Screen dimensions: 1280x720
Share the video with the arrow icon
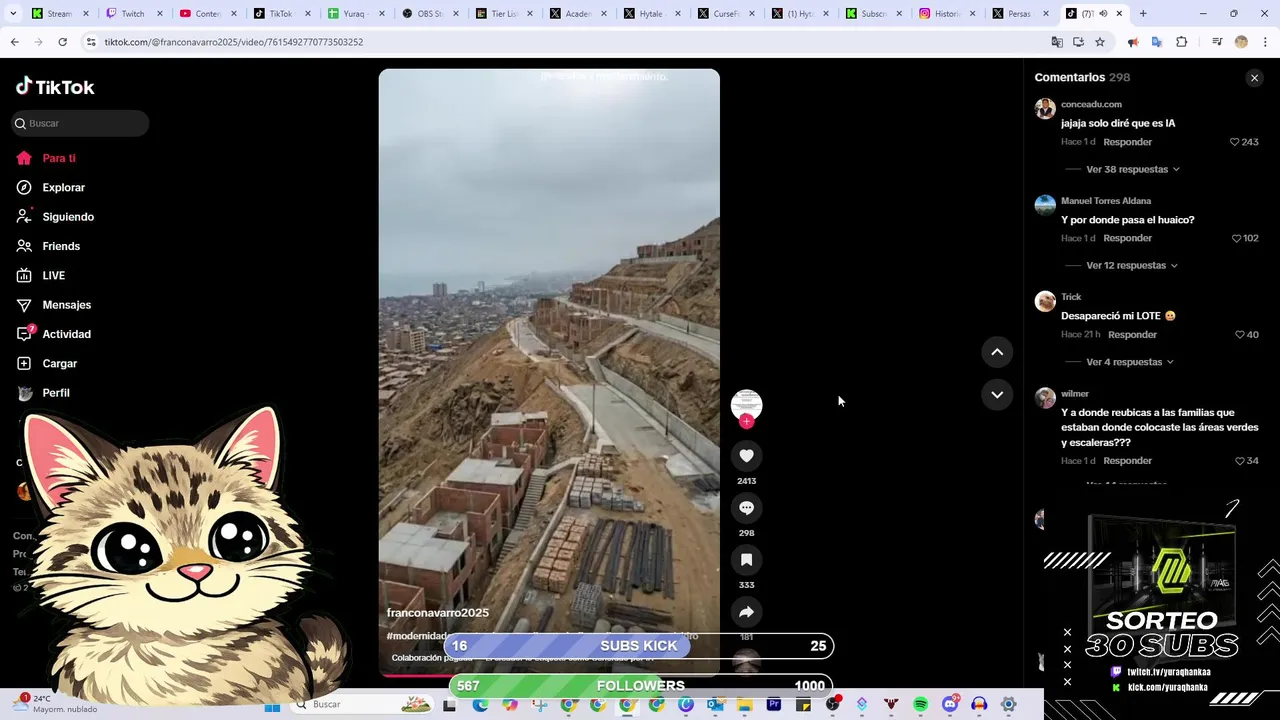click(x=746, y=612)
